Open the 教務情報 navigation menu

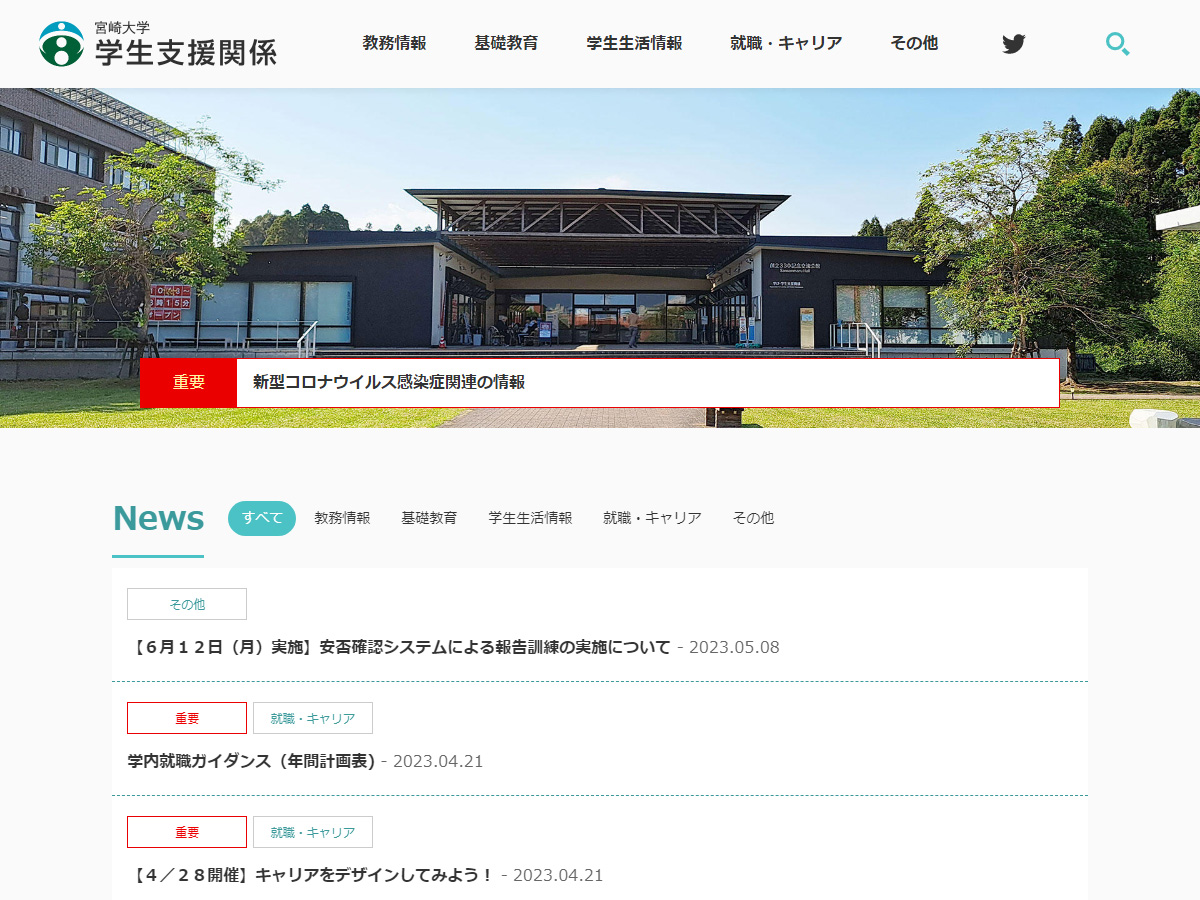394,44
